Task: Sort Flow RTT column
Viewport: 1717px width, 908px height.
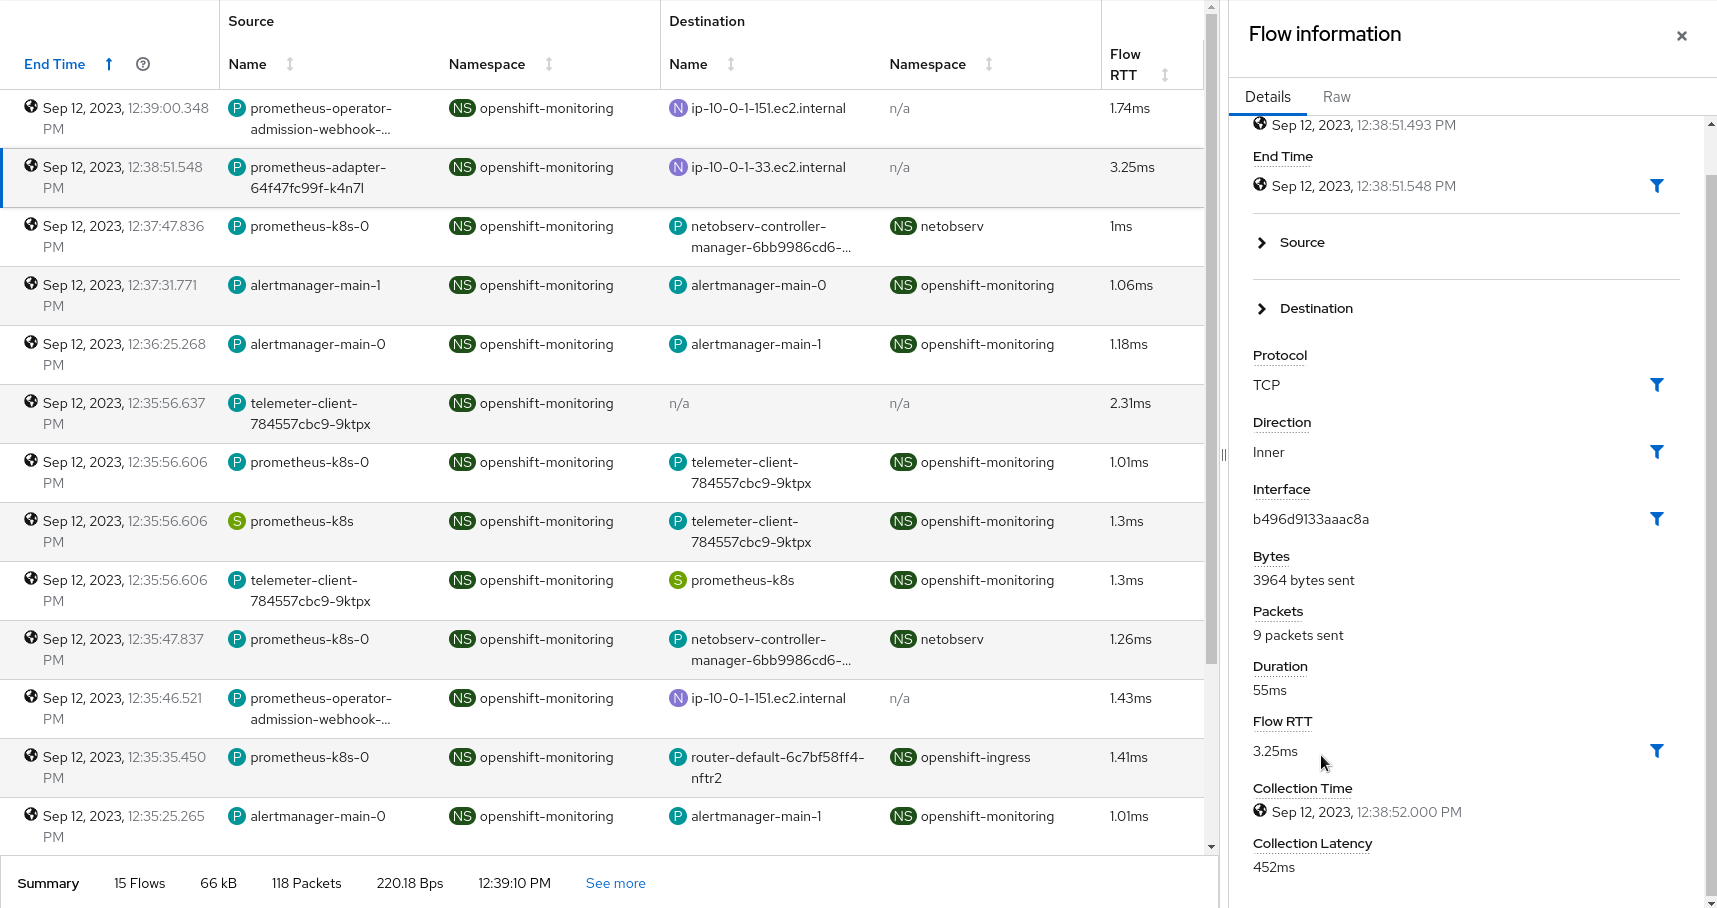Action: [1165, 75]
